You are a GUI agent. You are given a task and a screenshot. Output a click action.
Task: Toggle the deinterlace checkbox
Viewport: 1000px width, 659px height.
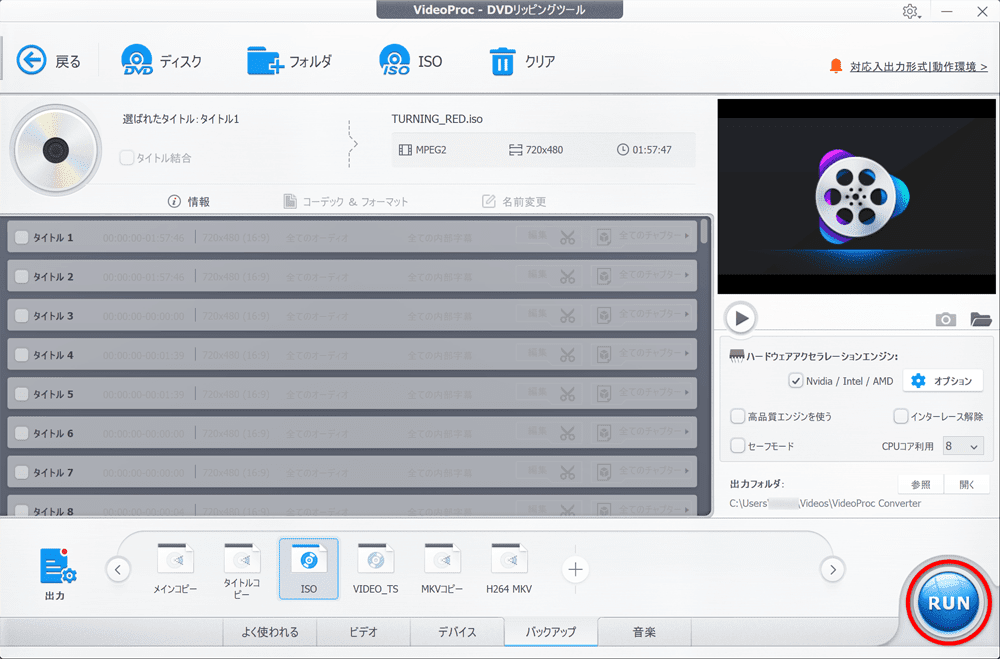(901, 416)
